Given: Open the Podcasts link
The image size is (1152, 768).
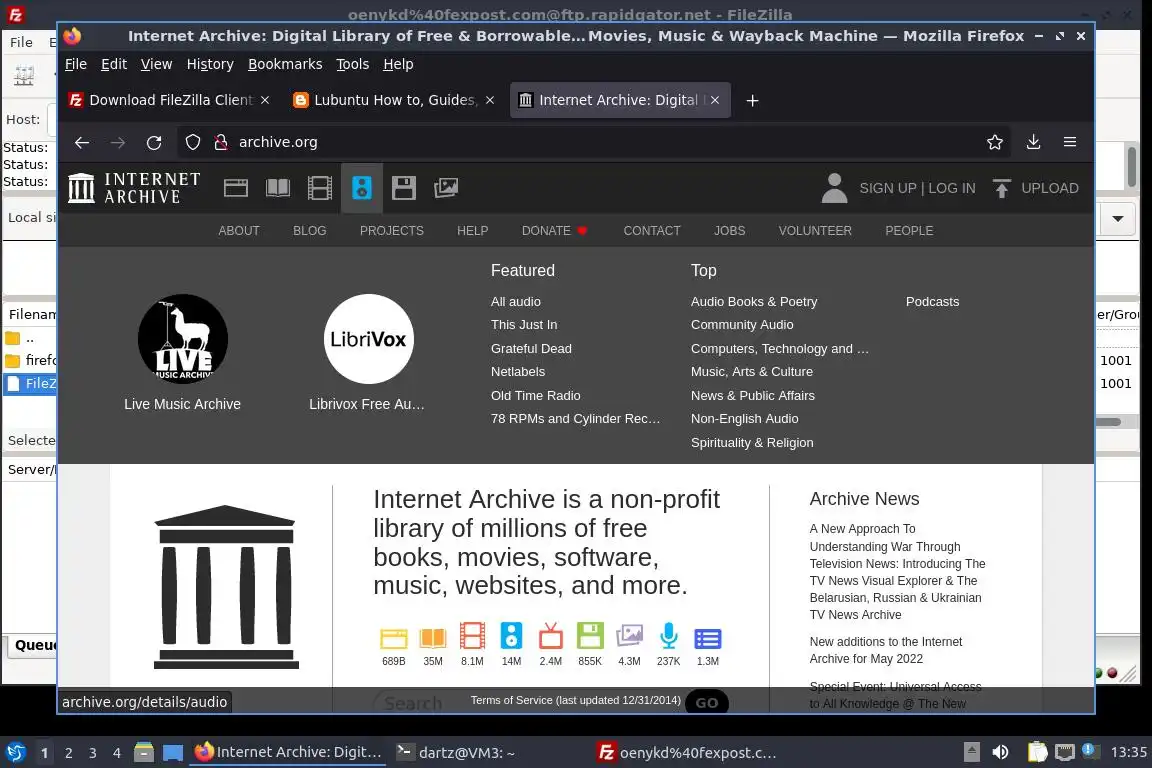Looking at the screenshot, I should click(932, 301).
